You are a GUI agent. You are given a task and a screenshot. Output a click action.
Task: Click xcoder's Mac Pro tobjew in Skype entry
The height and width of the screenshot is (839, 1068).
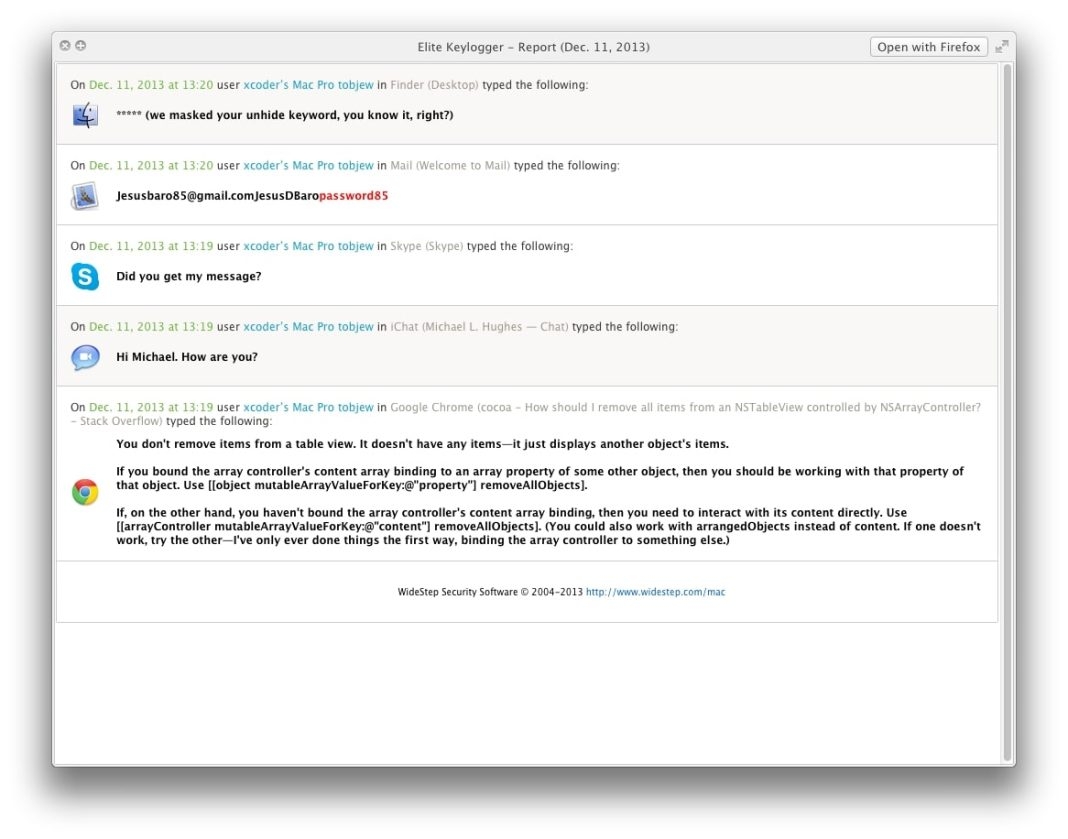(x=308, y=246)
